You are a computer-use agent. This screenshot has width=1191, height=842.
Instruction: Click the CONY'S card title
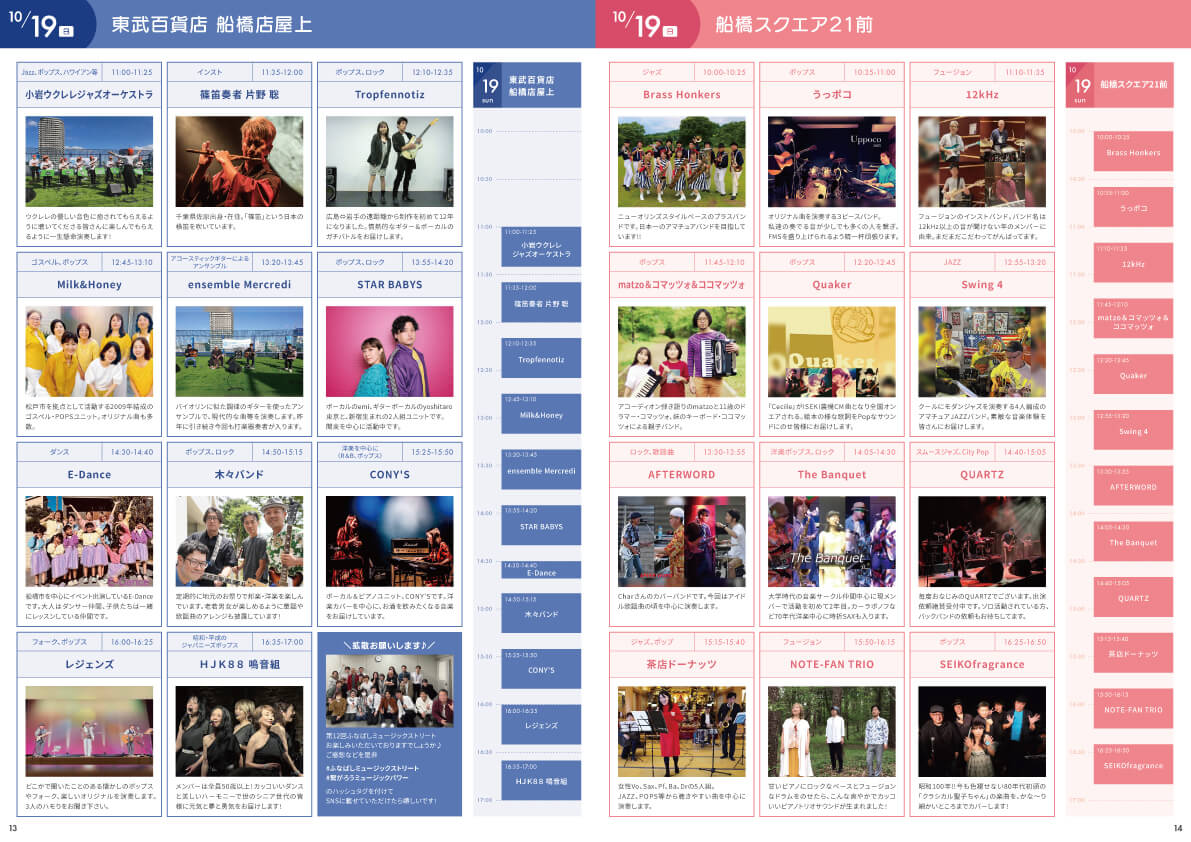coord(389,475)
